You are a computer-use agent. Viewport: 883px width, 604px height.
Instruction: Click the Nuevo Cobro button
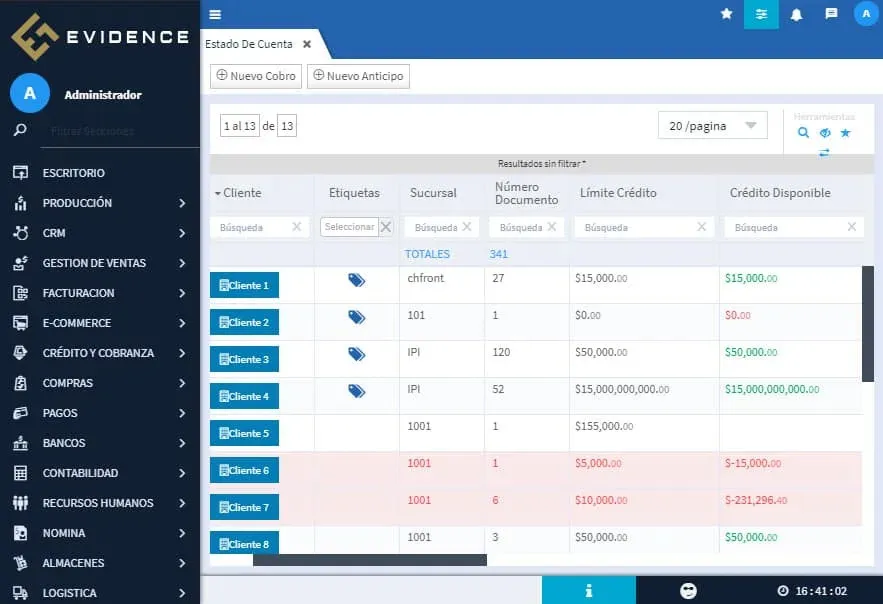256,76
